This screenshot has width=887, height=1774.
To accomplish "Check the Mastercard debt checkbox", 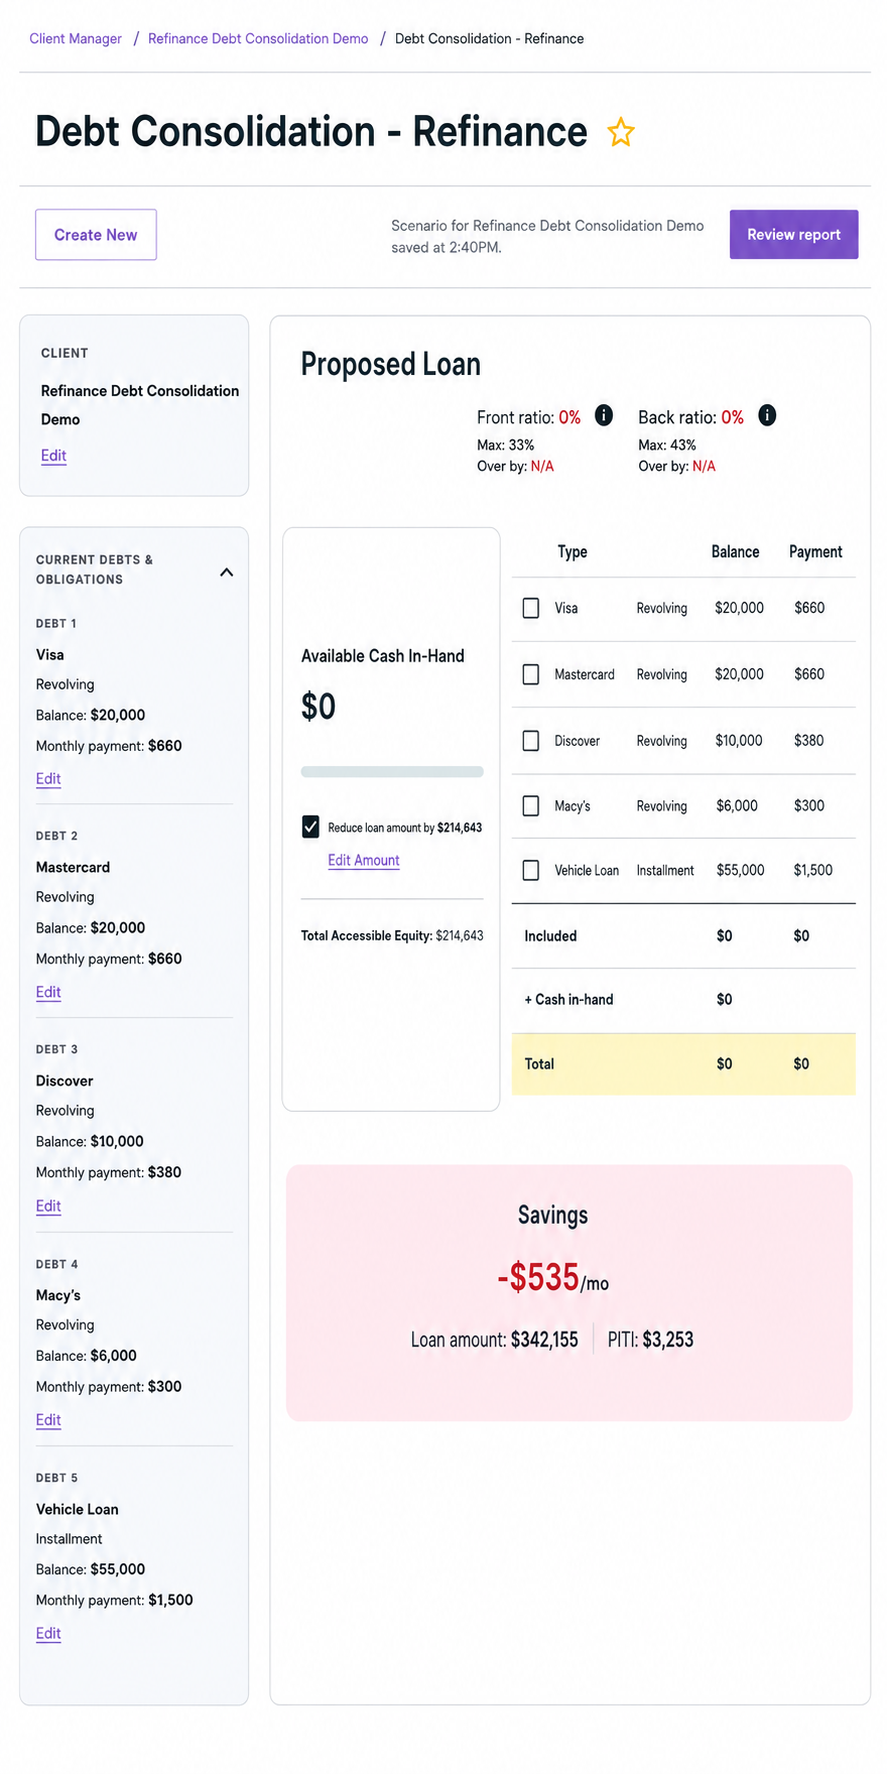I will point(531,674).
